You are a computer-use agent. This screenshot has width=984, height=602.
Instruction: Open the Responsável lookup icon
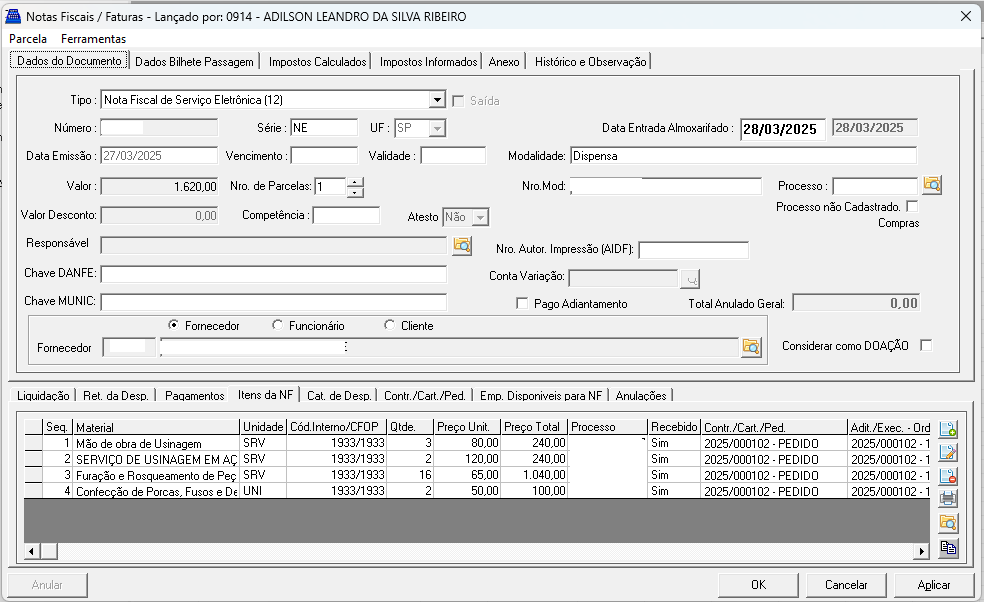[x=462, y=245]
